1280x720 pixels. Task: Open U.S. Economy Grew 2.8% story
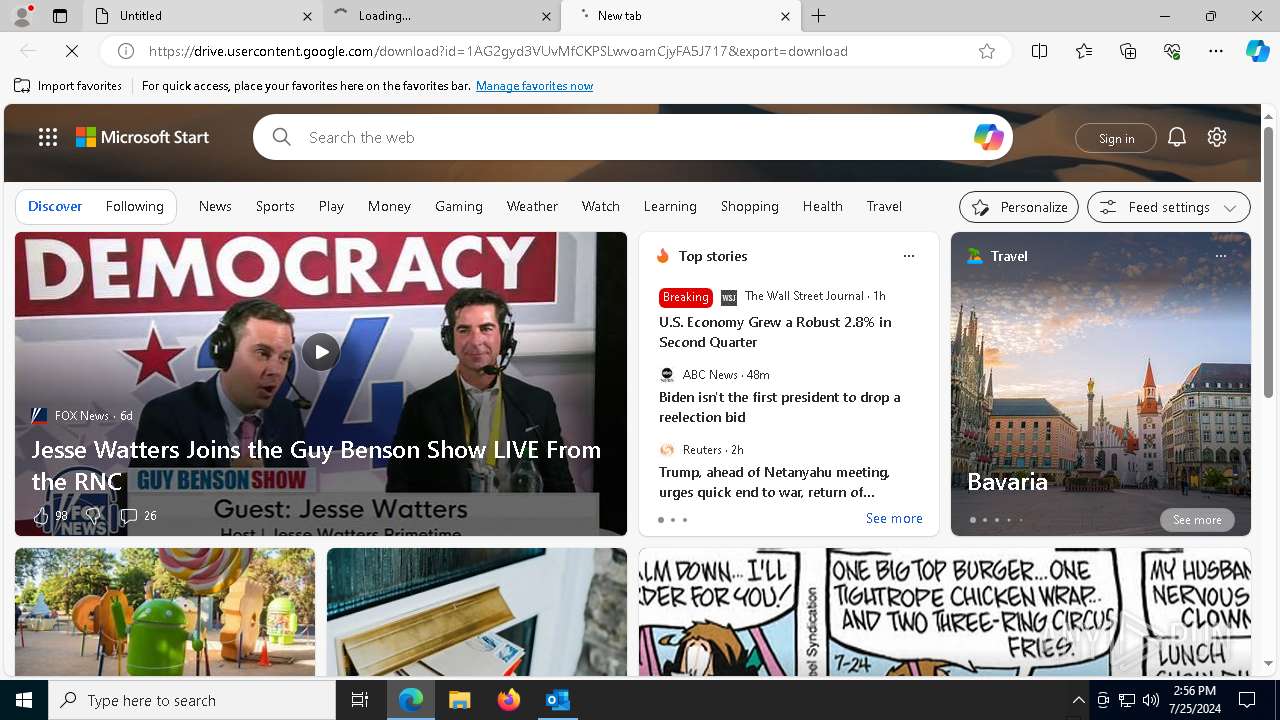(775, 332)
